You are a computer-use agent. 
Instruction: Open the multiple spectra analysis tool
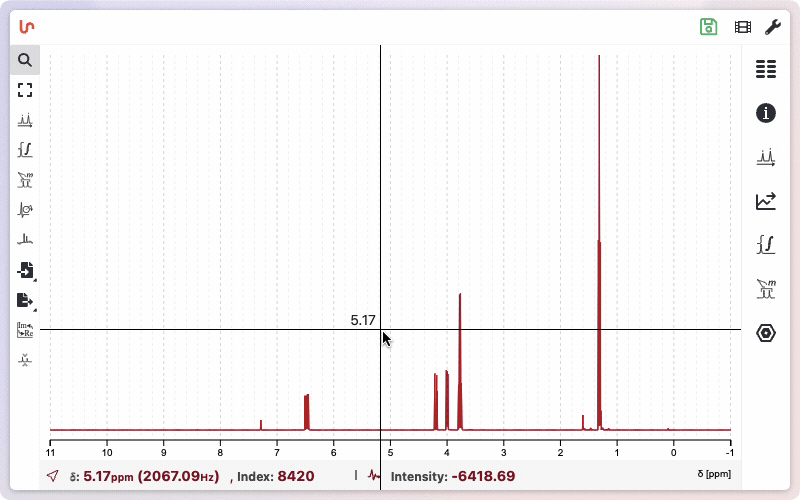tap(25, 210)
